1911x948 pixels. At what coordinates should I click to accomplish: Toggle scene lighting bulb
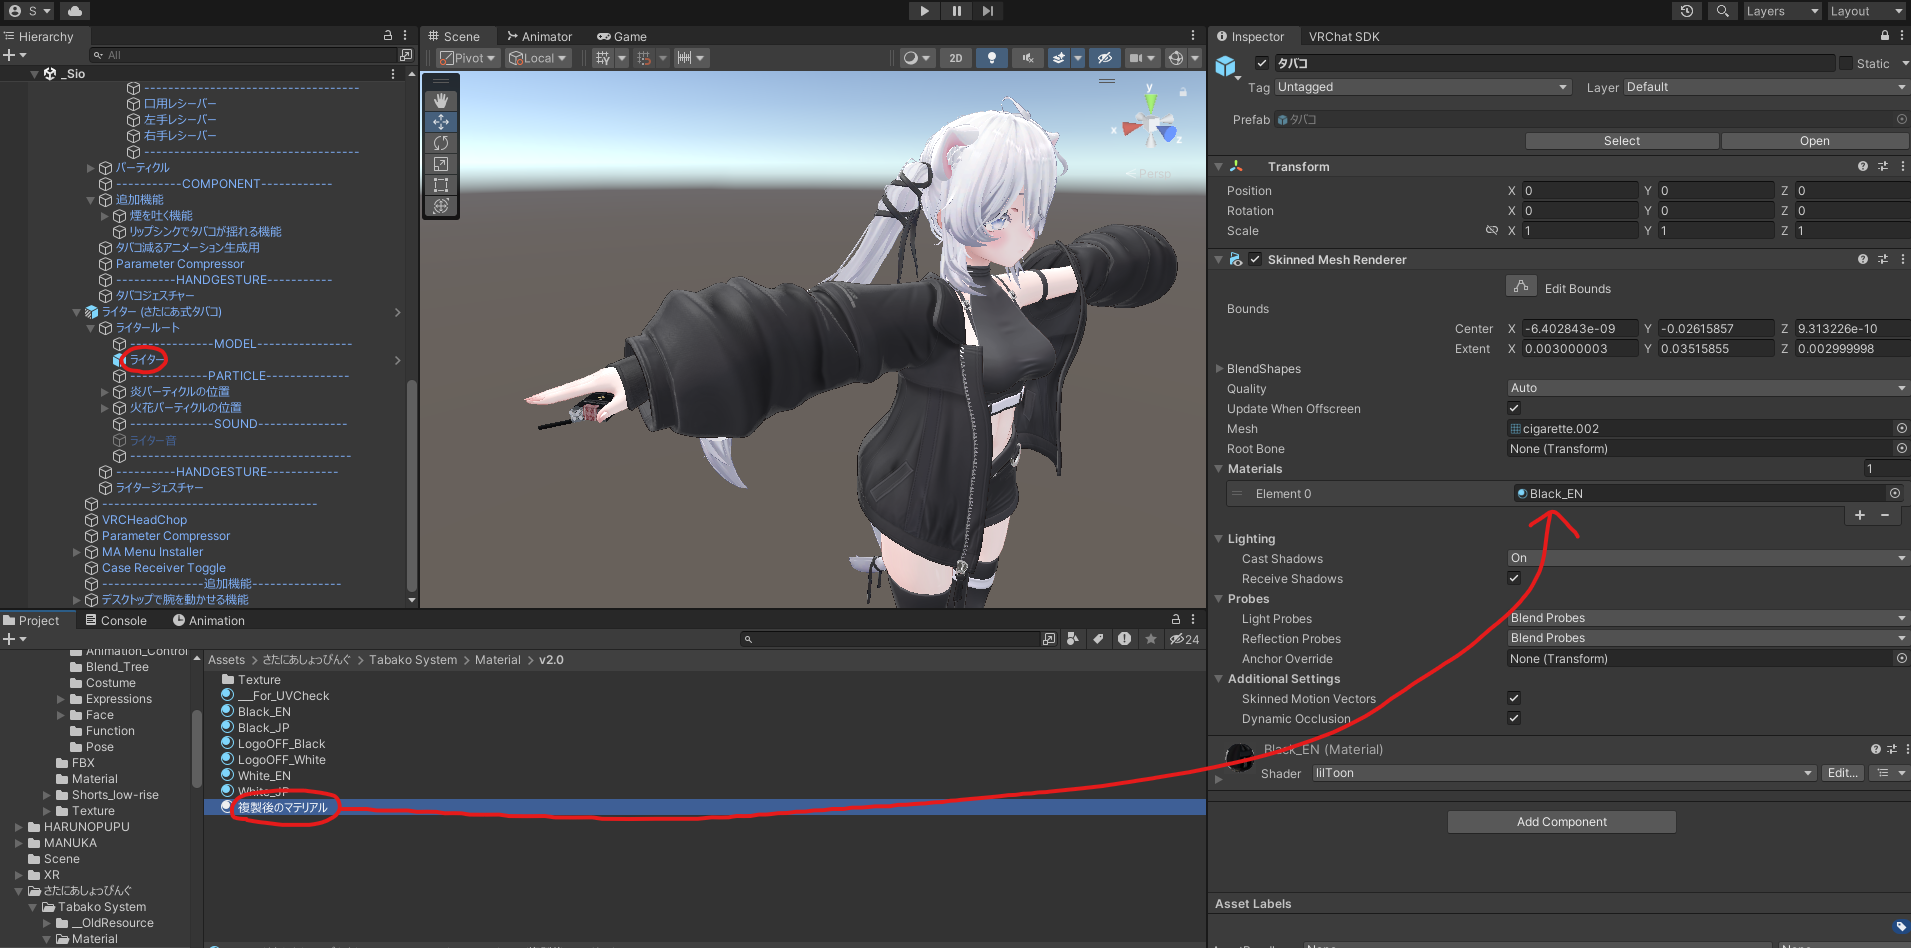click(x=991, y=58)
